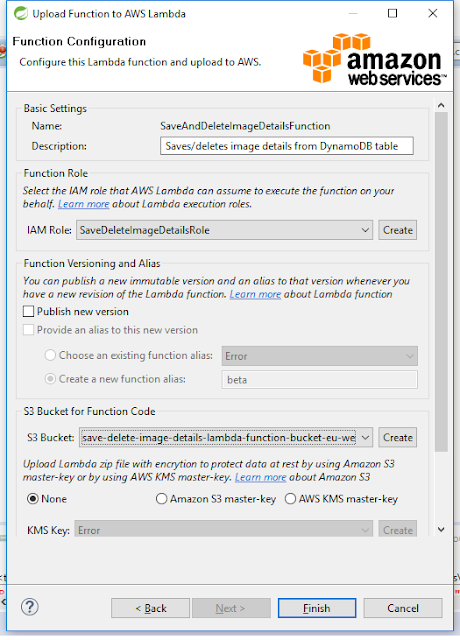Screen dimensions: 460x640
Task: Select Create a new function alias radio
Action: [50, 379]
